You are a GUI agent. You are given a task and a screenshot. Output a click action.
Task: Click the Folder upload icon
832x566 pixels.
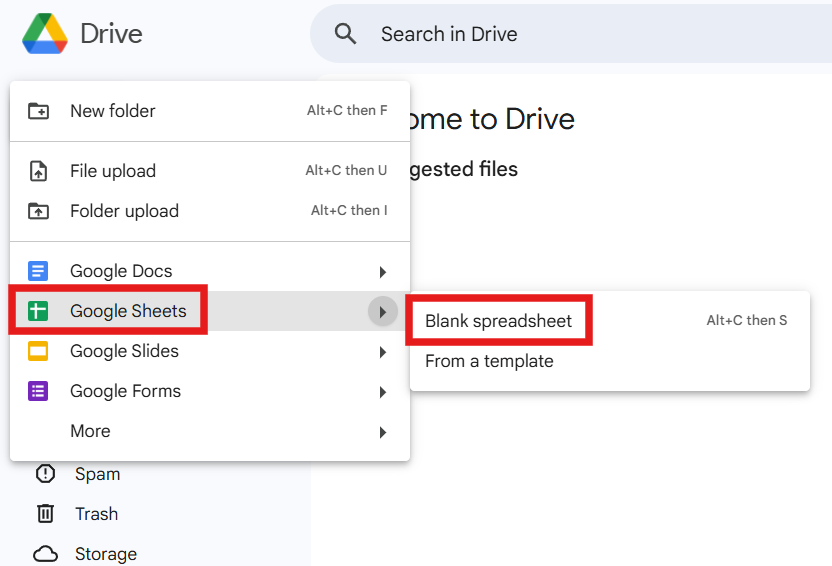[38, 211]
